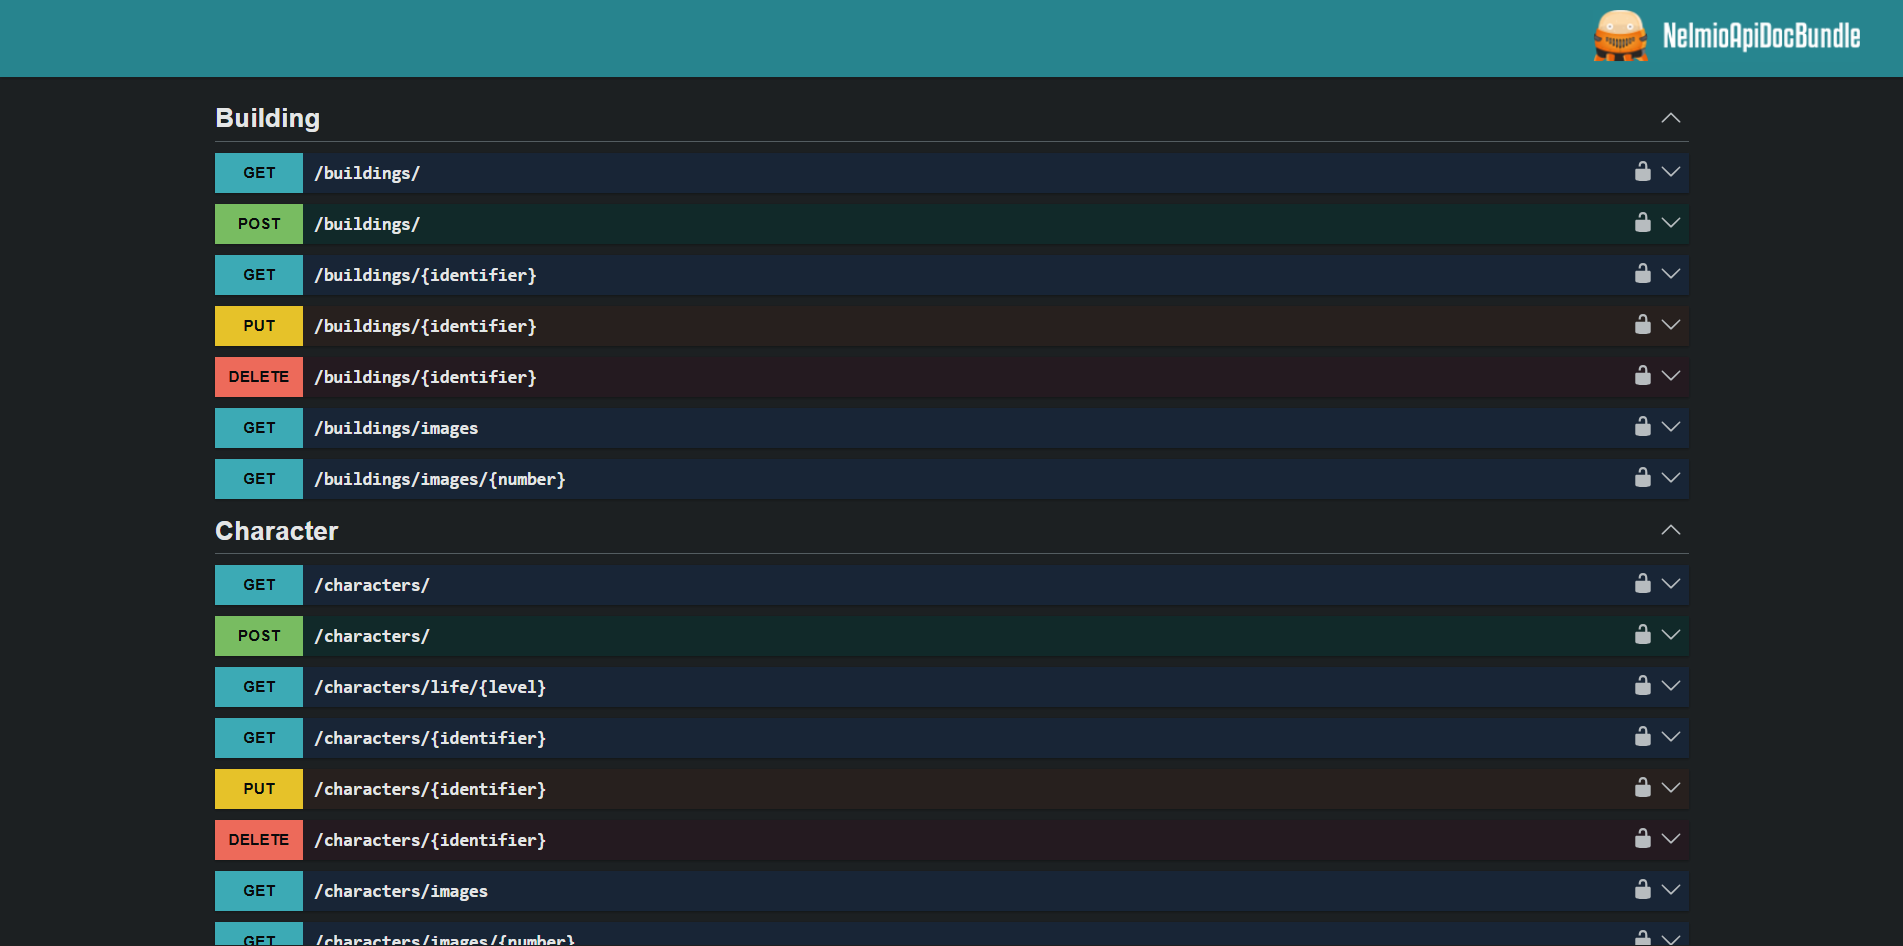Click DELETE badge for /characters/{identifier}
This screenshot has height=946, width=1903.
click(x=259, y=840)
